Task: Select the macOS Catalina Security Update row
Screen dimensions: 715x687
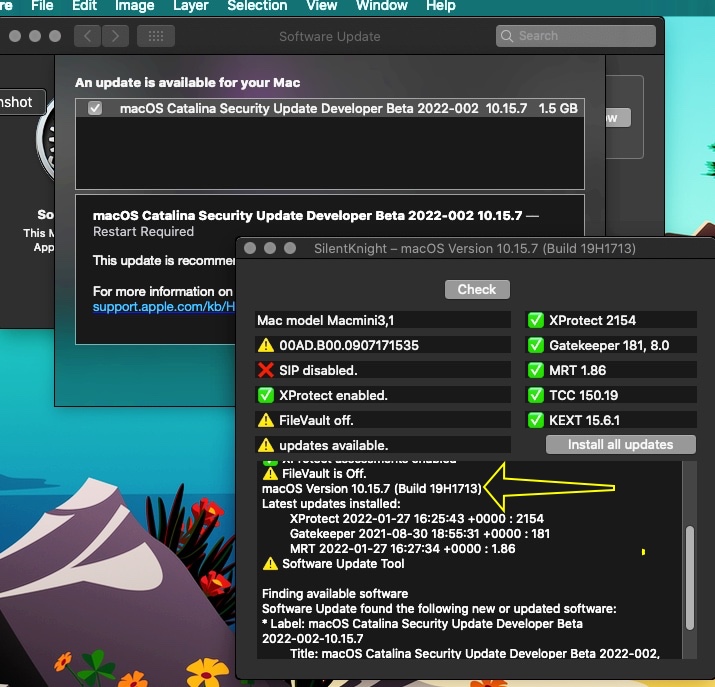Action: click(x=330, y=108)
